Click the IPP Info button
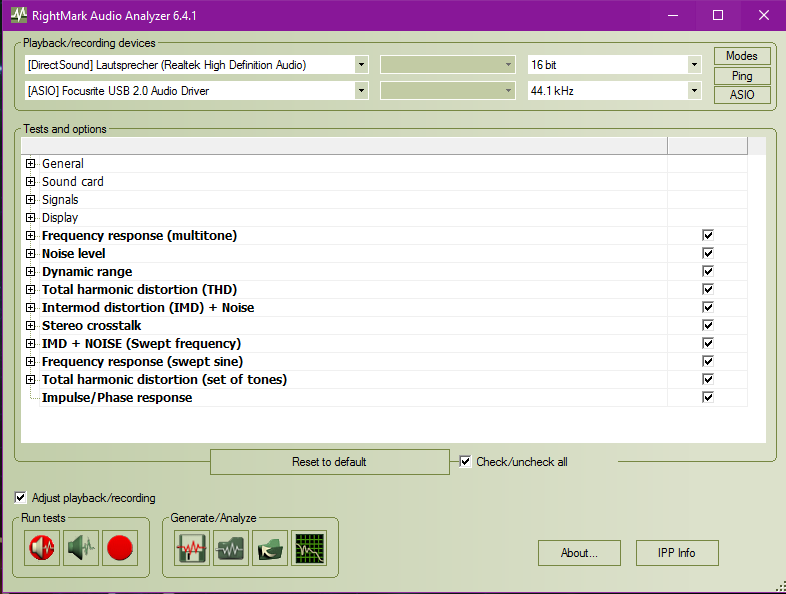 677,553
